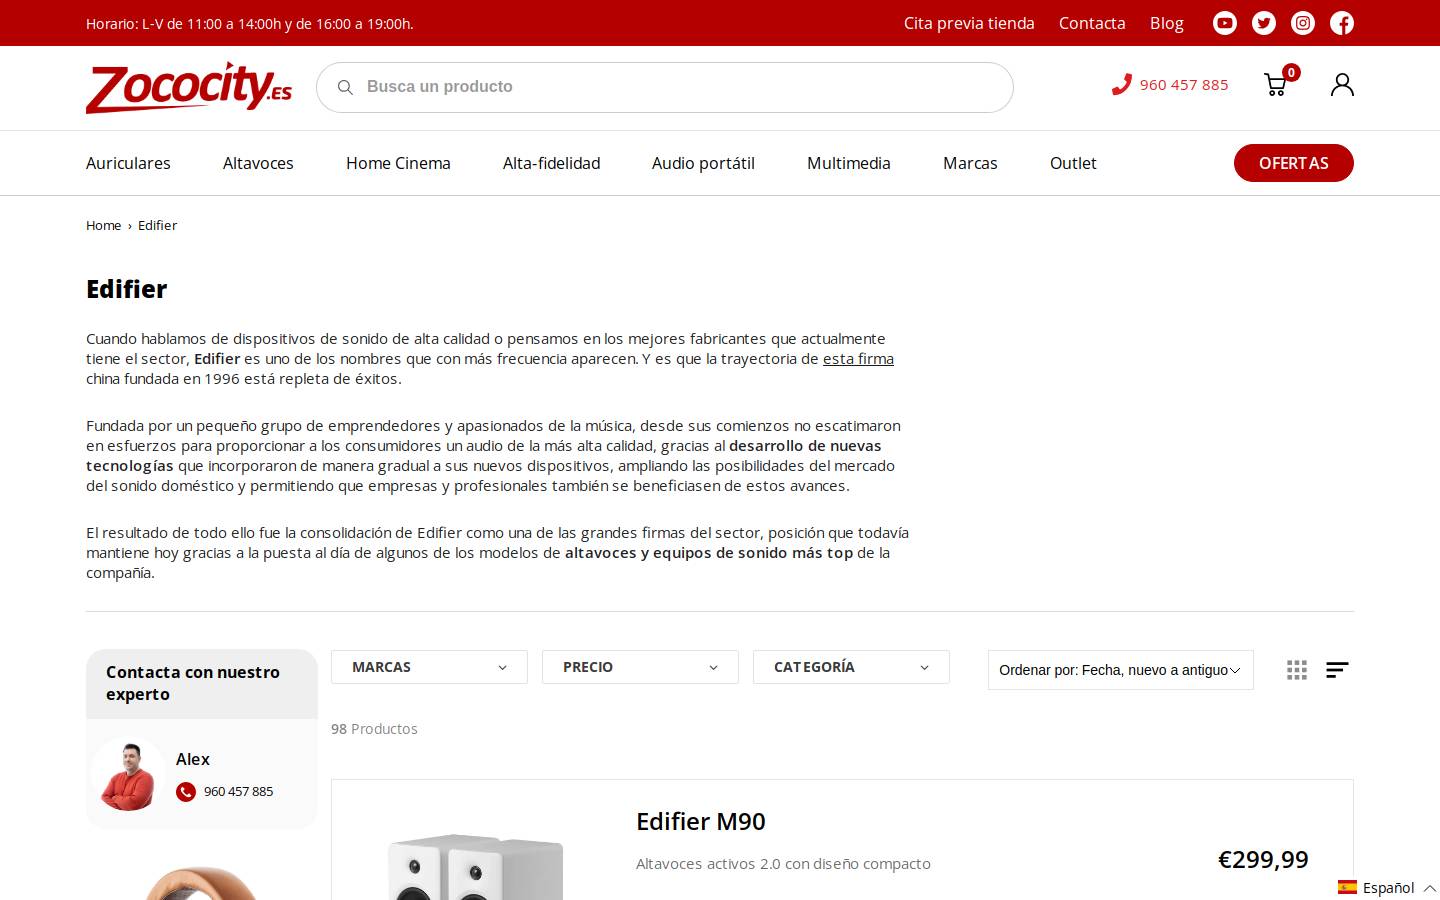Open the Outlet menu
The width and height of the screenshot is (1440, 900).
tap(1073, 163)
